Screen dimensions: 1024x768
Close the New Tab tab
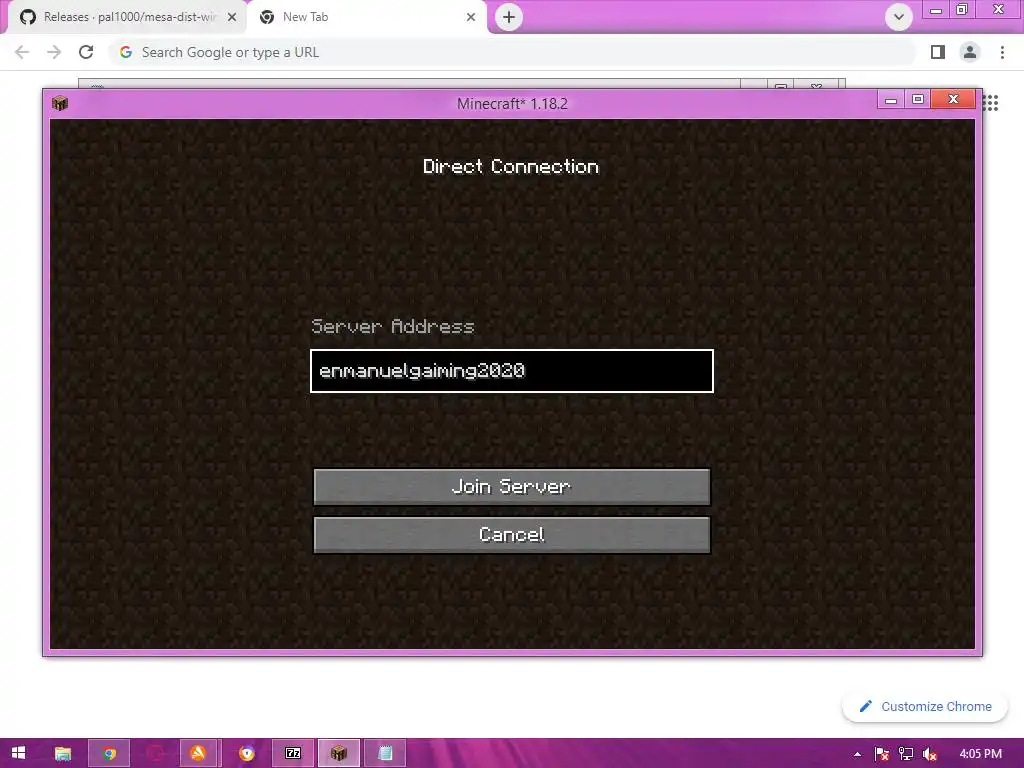tap(471, 17)
